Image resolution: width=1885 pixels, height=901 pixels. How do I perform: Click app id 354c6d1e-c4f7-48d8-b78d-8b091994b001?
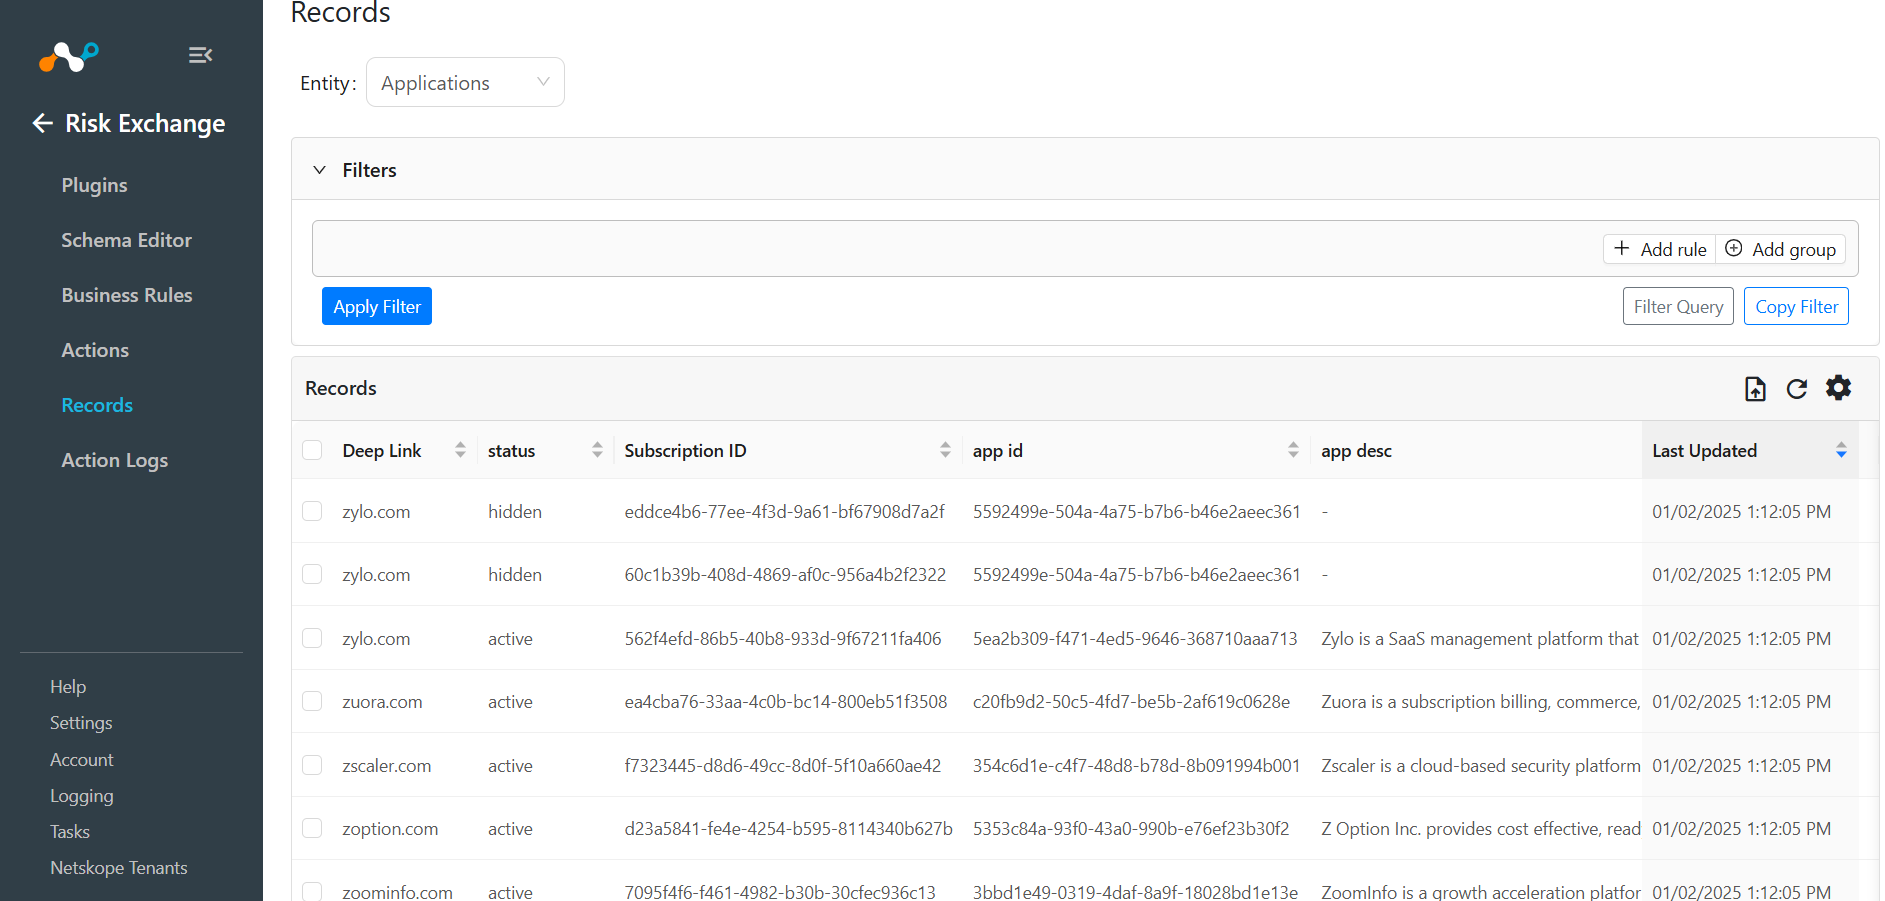click(x=1136, y=766)
